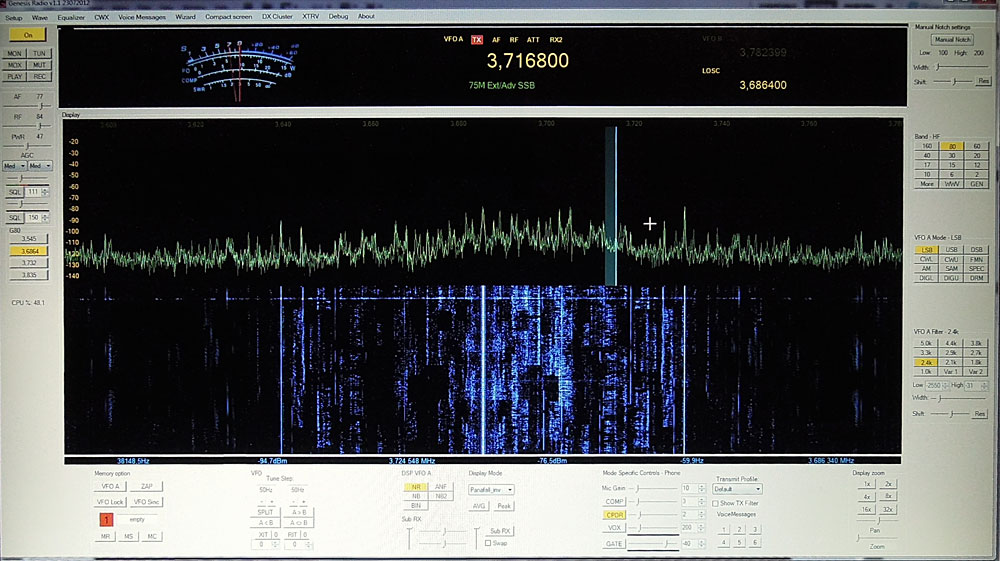Select the 16x display zoom button

coord(865,508)
